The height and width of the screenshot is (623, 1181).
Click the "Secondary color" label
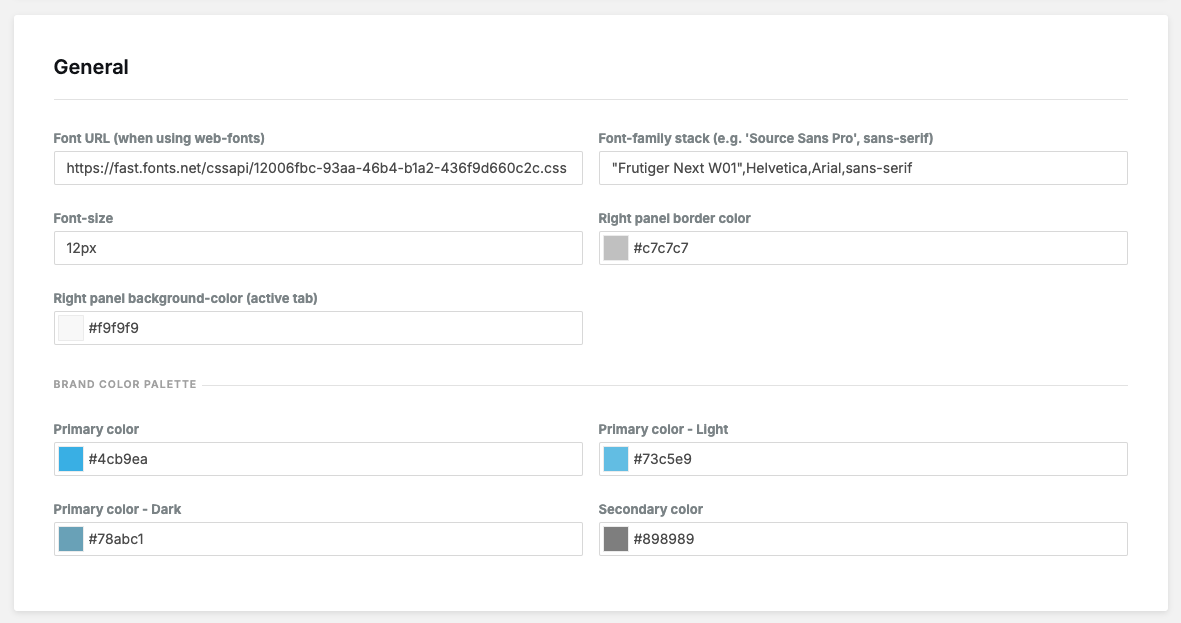(650, 509)
